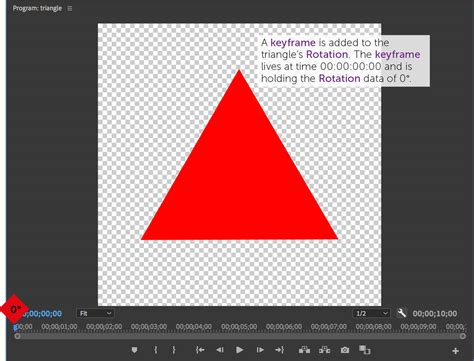Open the Program: triangle panel menu
Screen dimensions: 474x361
[70, 8]
